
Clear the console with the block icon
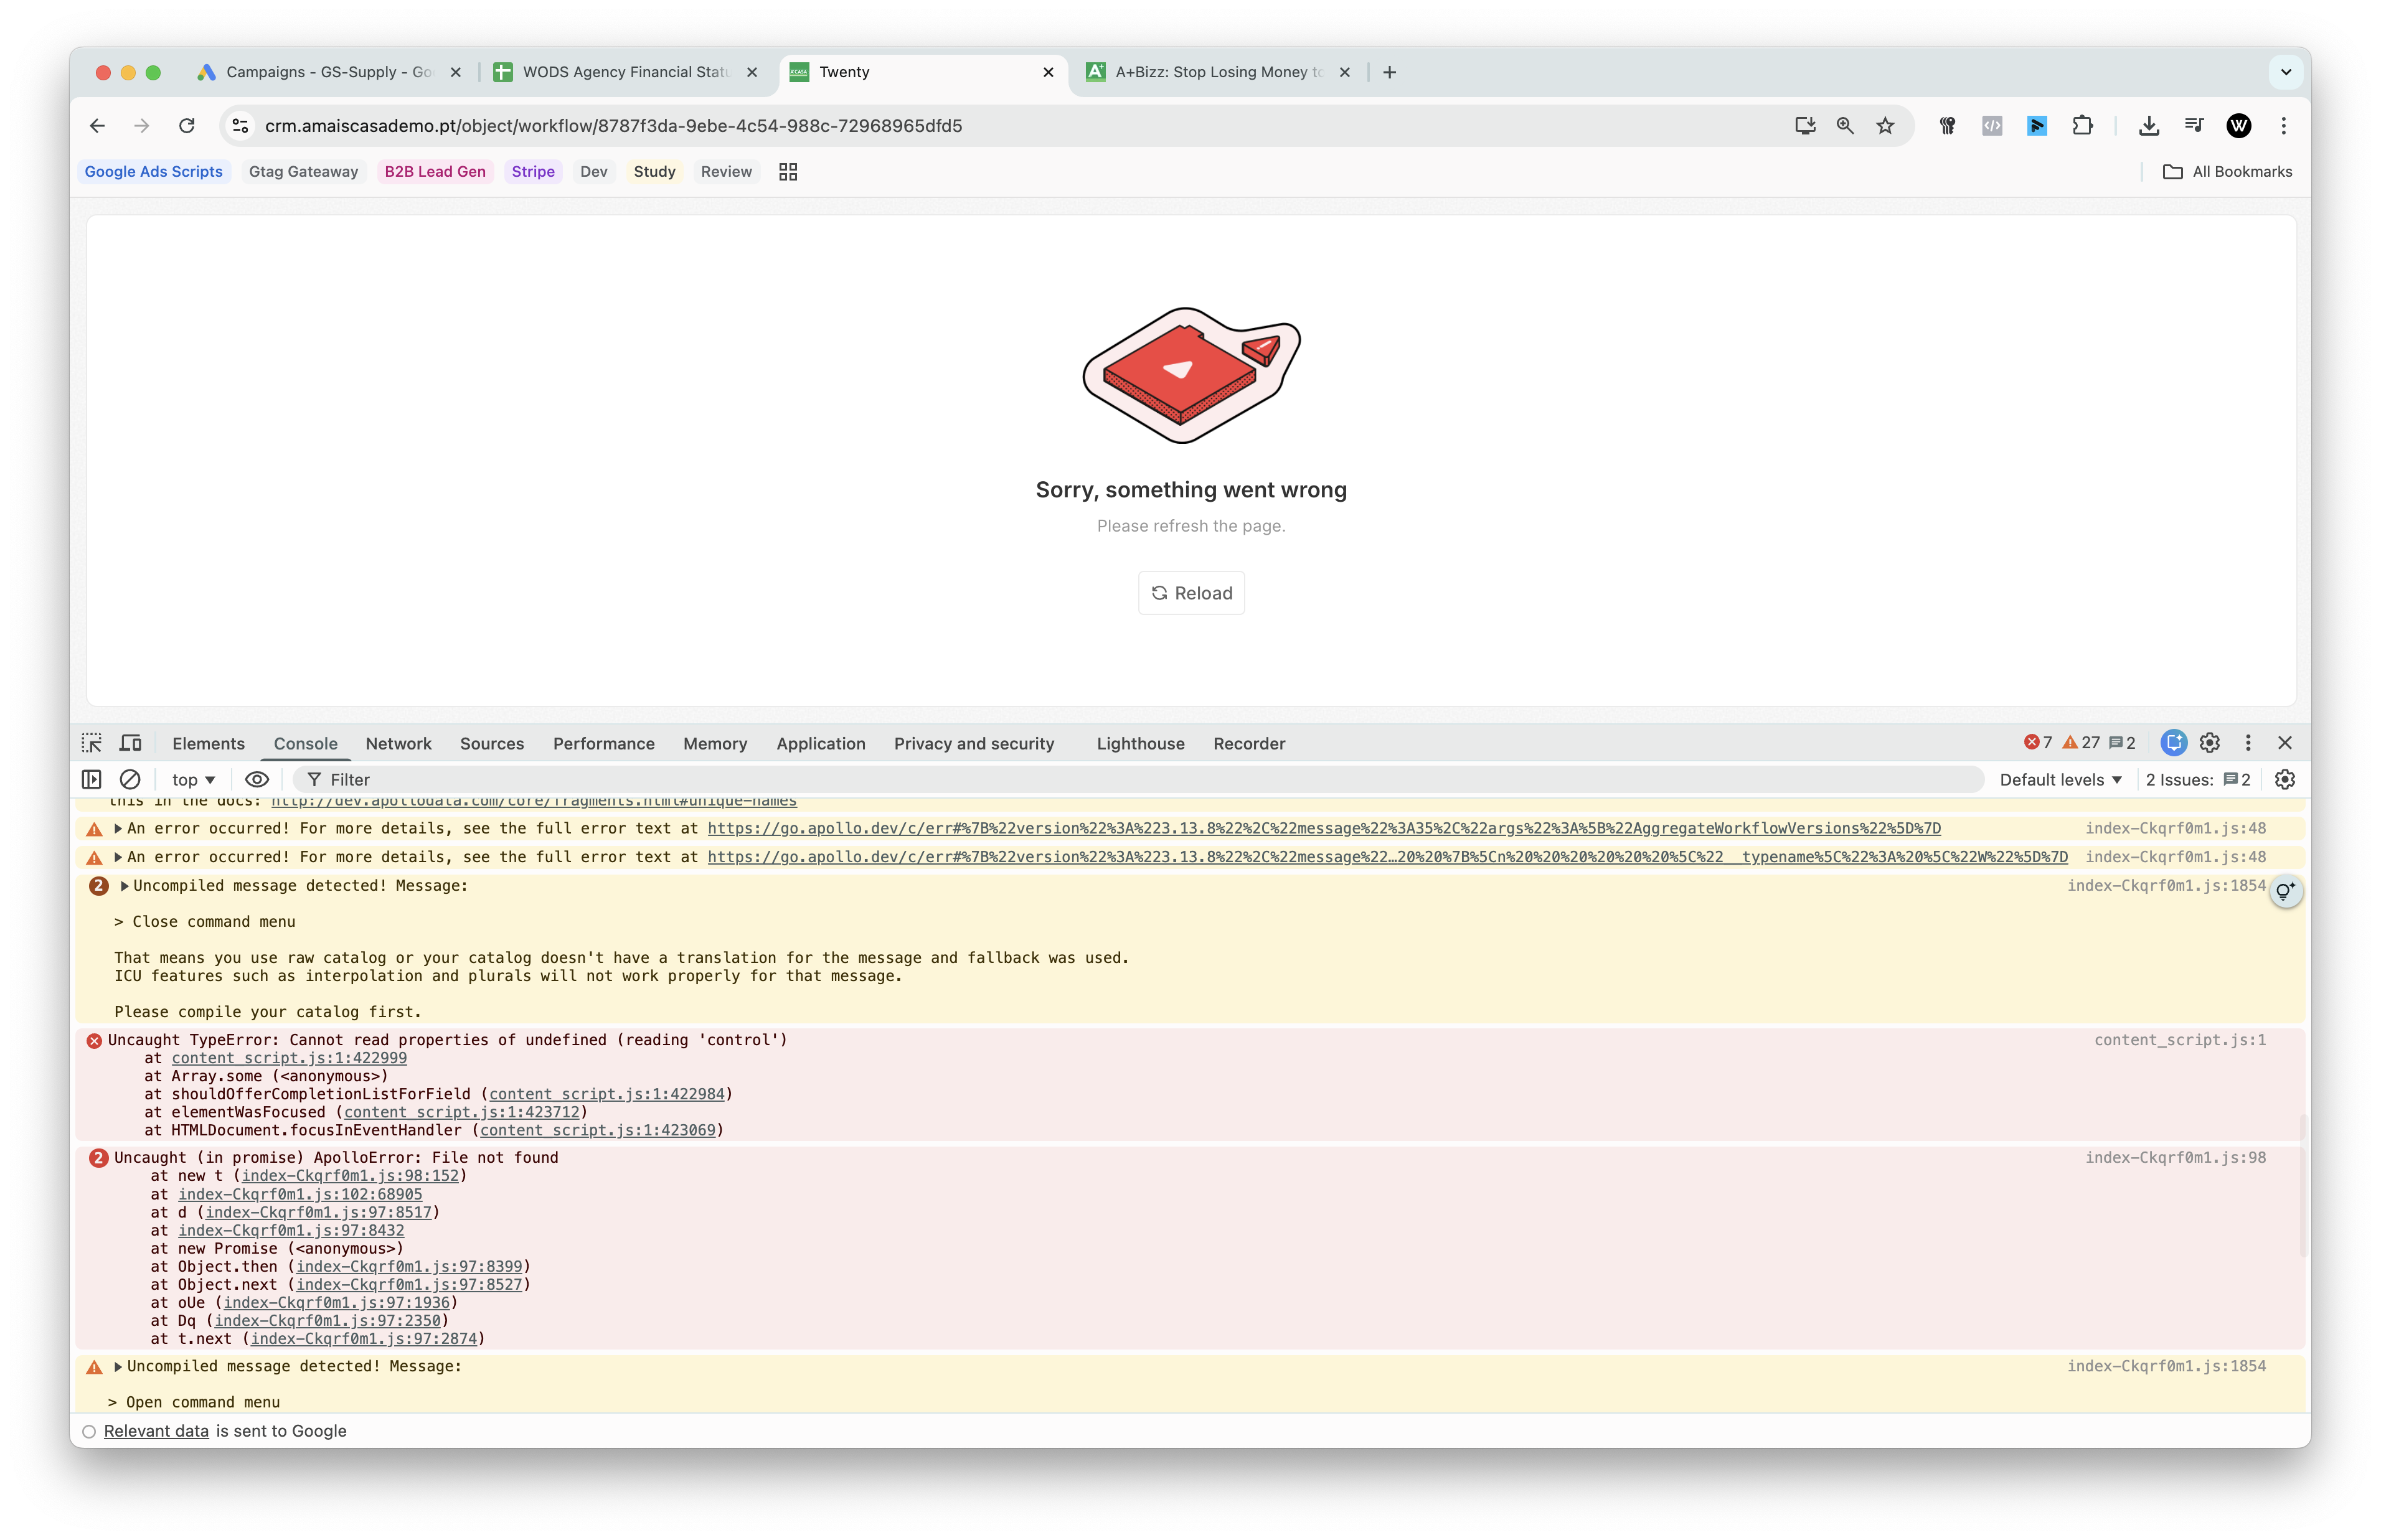[130, 779]
